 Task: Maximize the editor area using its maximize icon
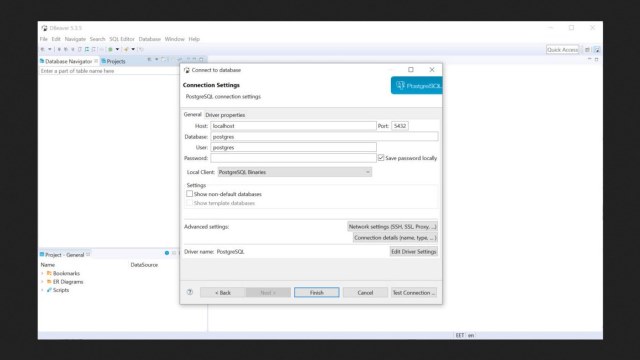596,60
